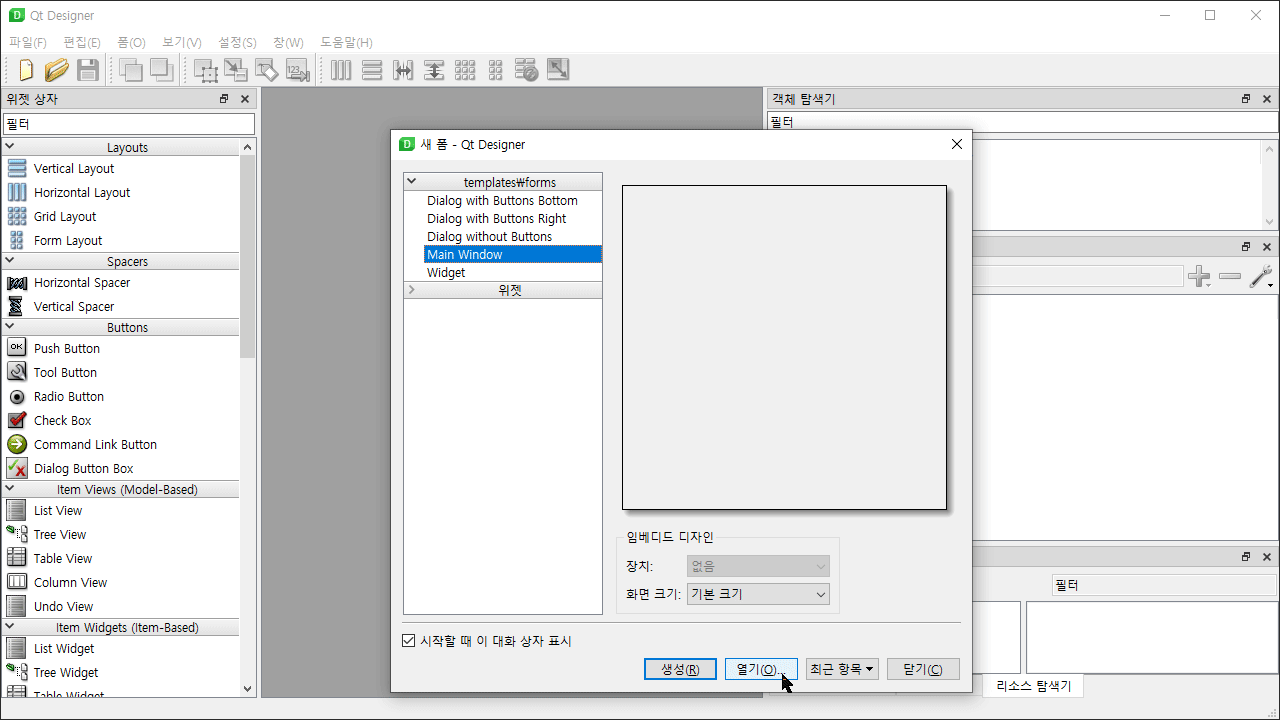
Task: Open the 도움말(H) menu
Action: pyautogui.click(x=346, y=42)
